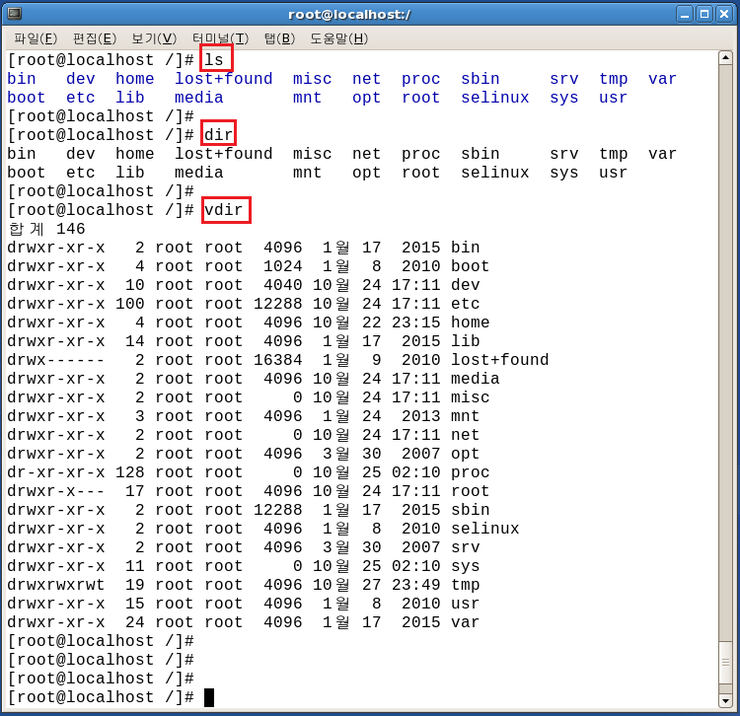Click the blue 'boot' in ls output
Screen dimensions: 740x716
click(x=26, y=97)
